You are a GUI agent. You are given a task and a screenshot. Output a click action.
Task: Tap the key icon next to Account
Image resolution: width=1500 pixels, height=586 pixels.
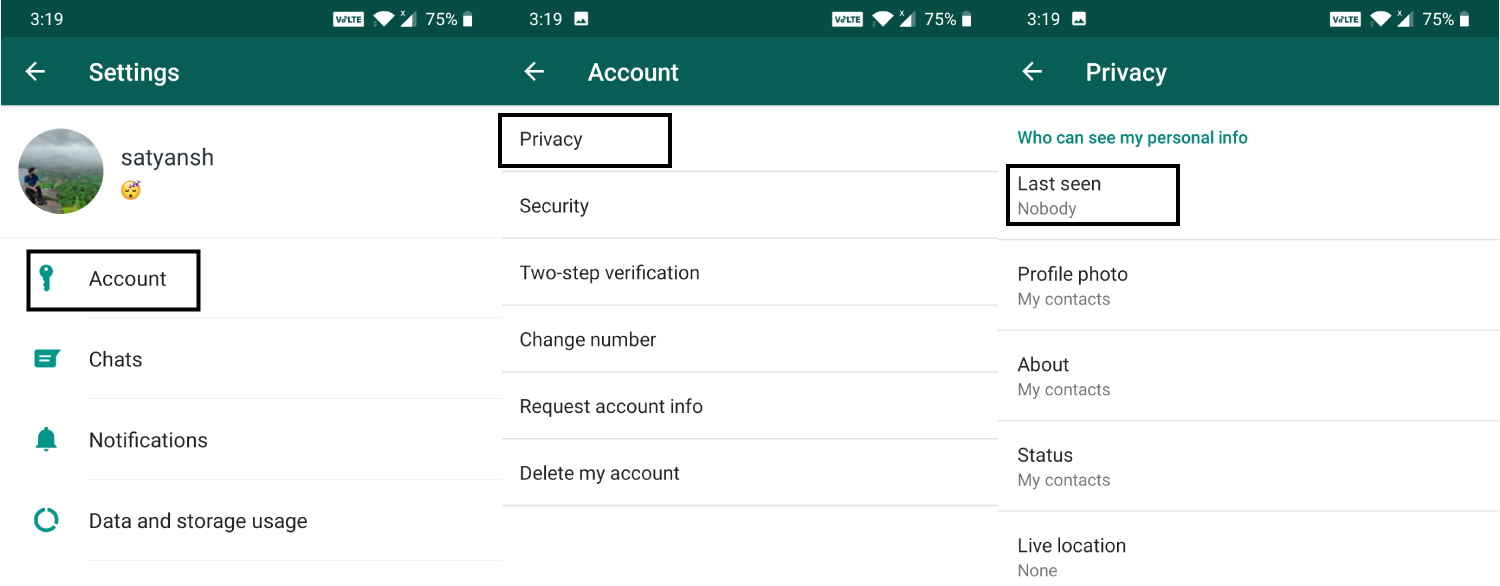click(45, 278)
